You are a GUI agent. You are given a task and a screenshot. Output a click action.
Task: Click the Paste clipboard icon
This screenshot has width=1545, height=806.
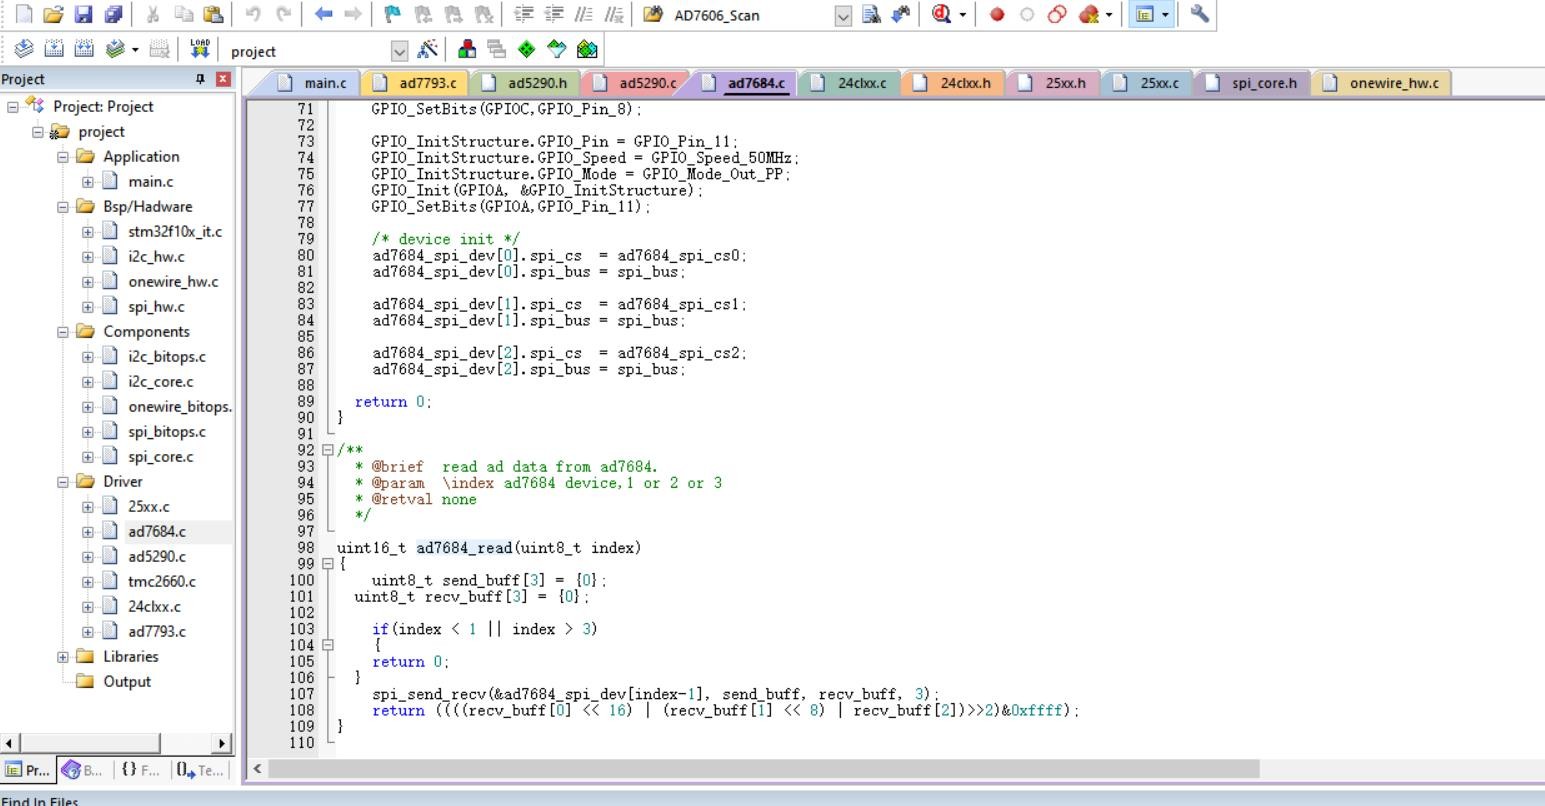(212, 14)
